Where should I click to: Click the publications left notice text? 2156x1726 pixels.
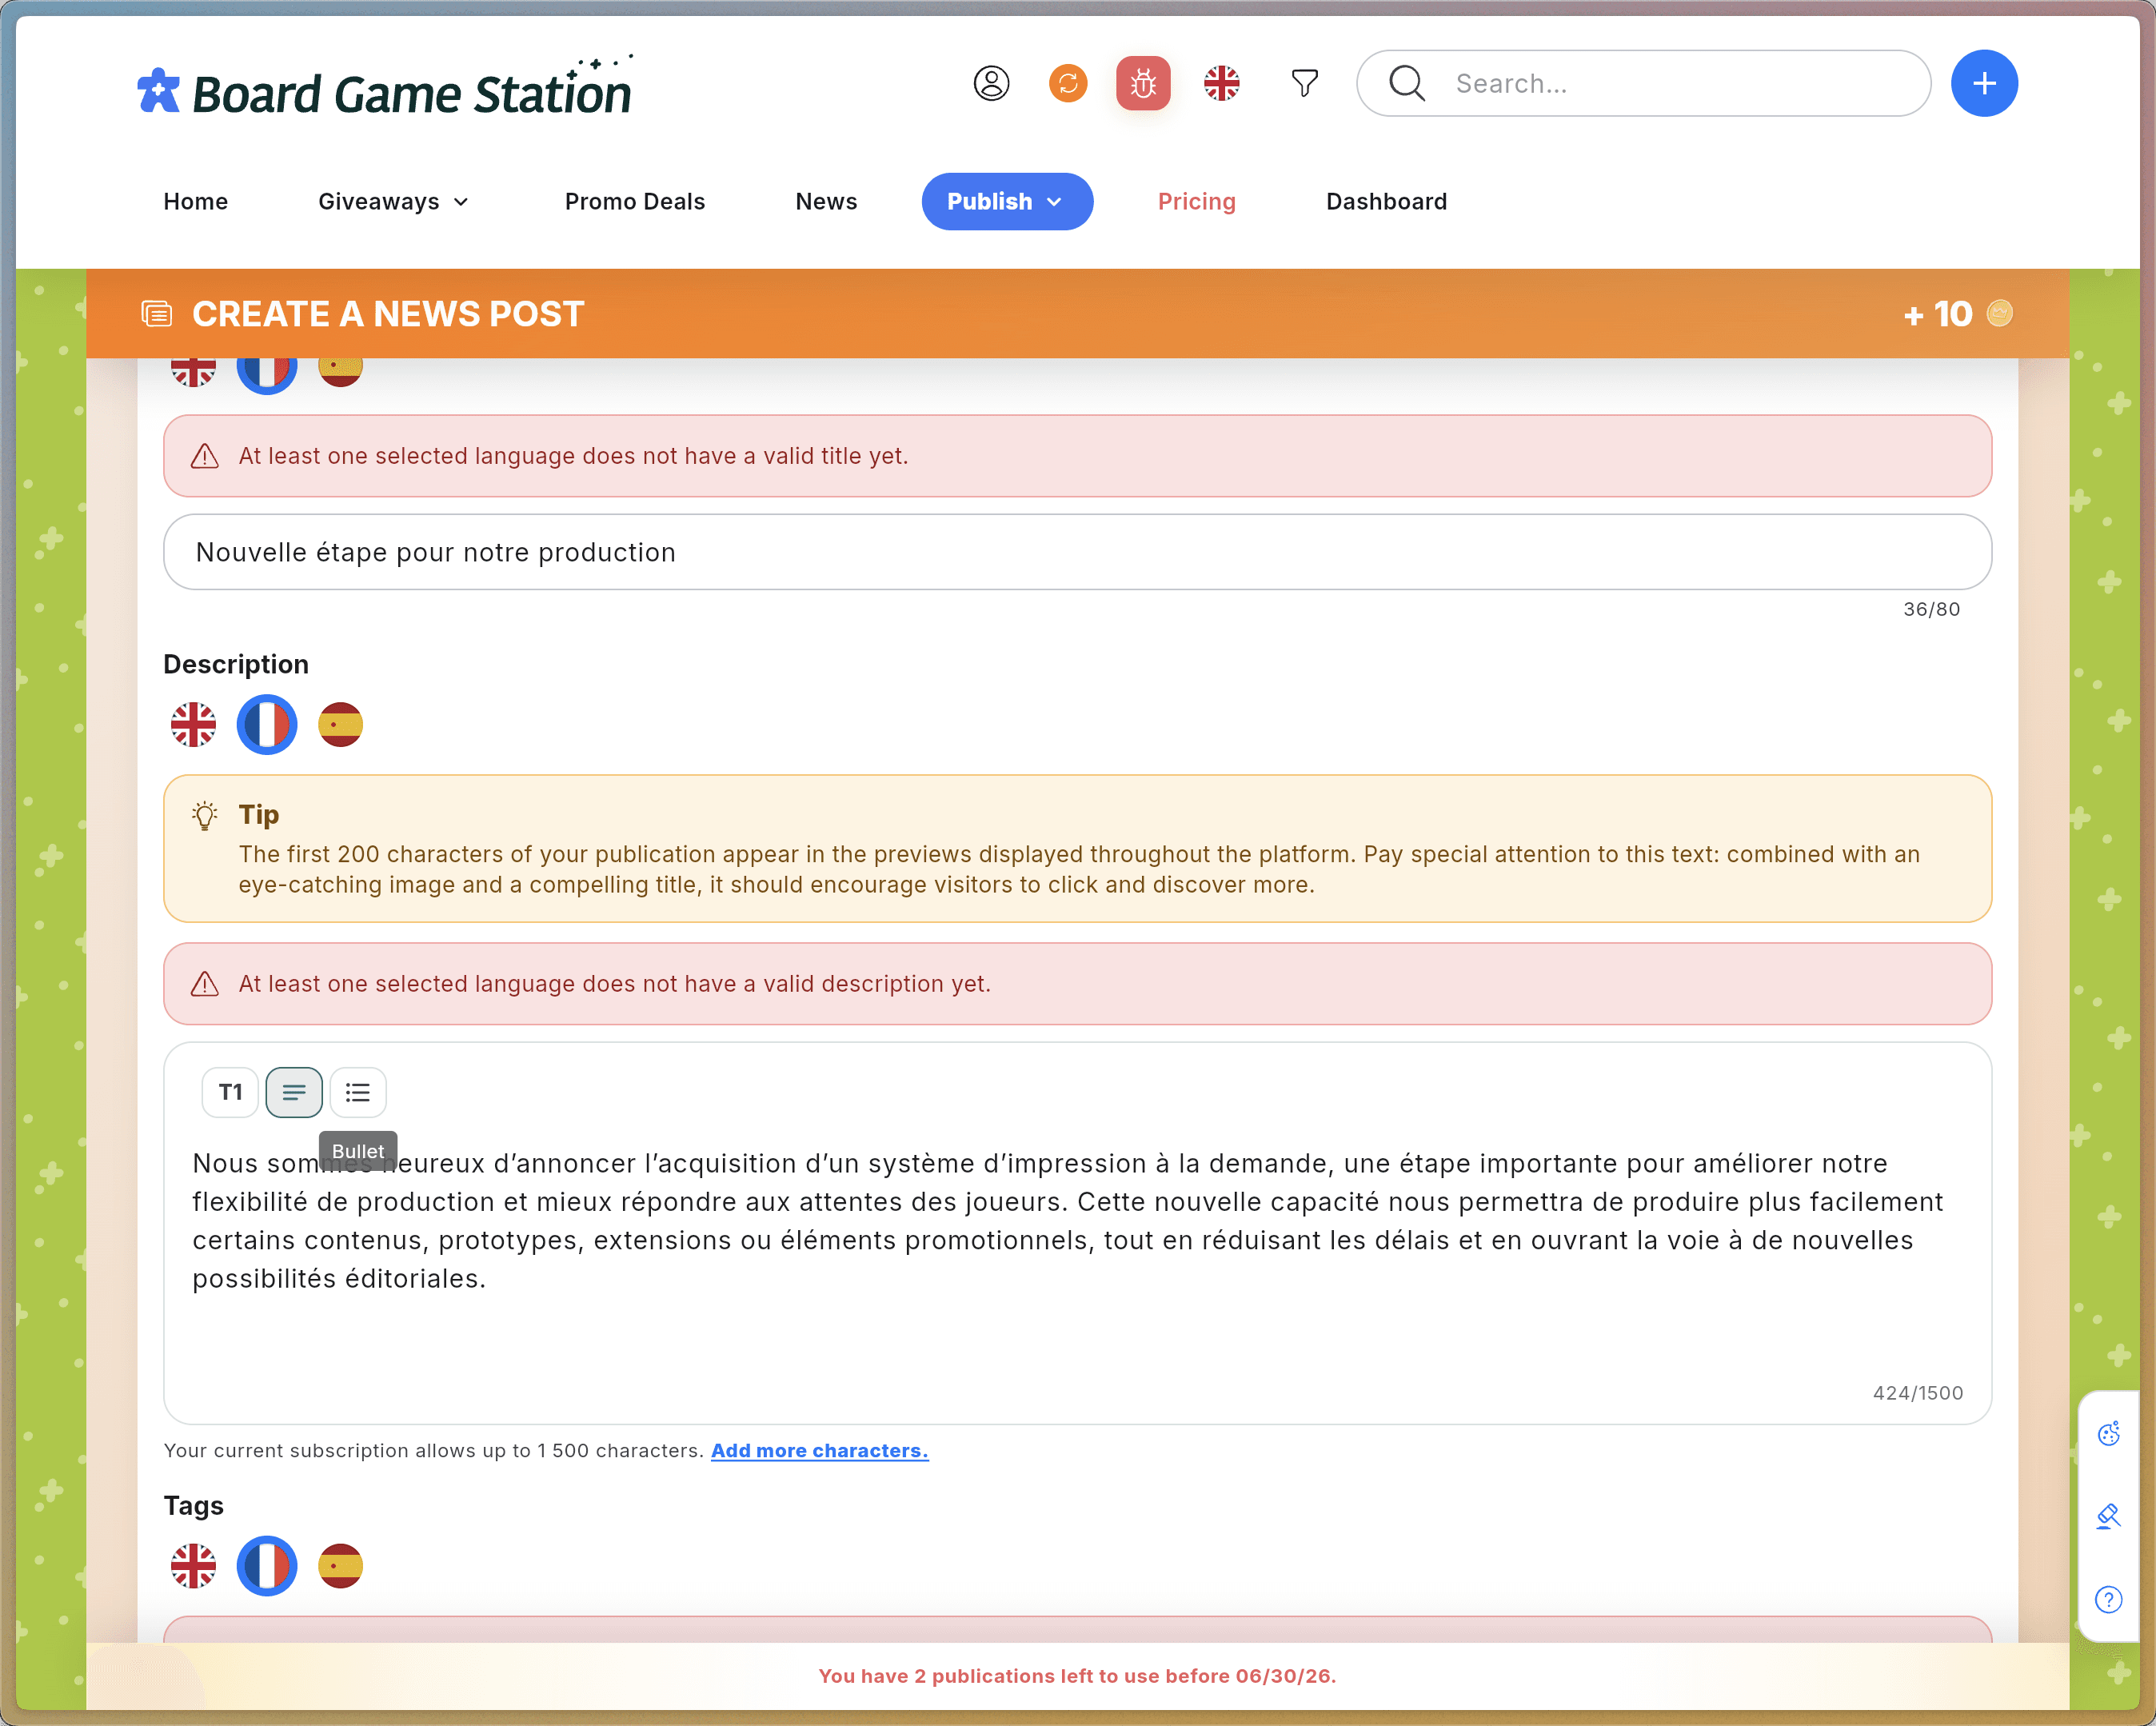click(1077, 1676)
